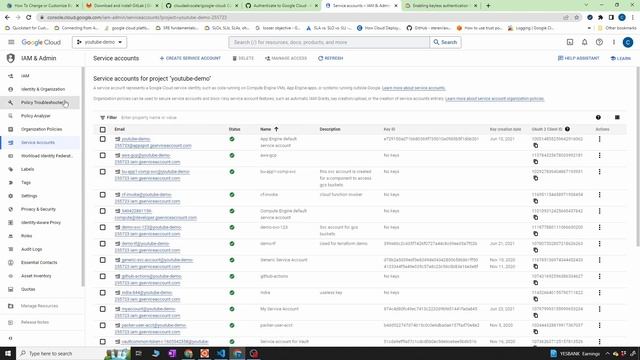640x360 pixels.
Task: Click the Search button in Cloud header
Action: pyautogui.click(x=445, y=42)
